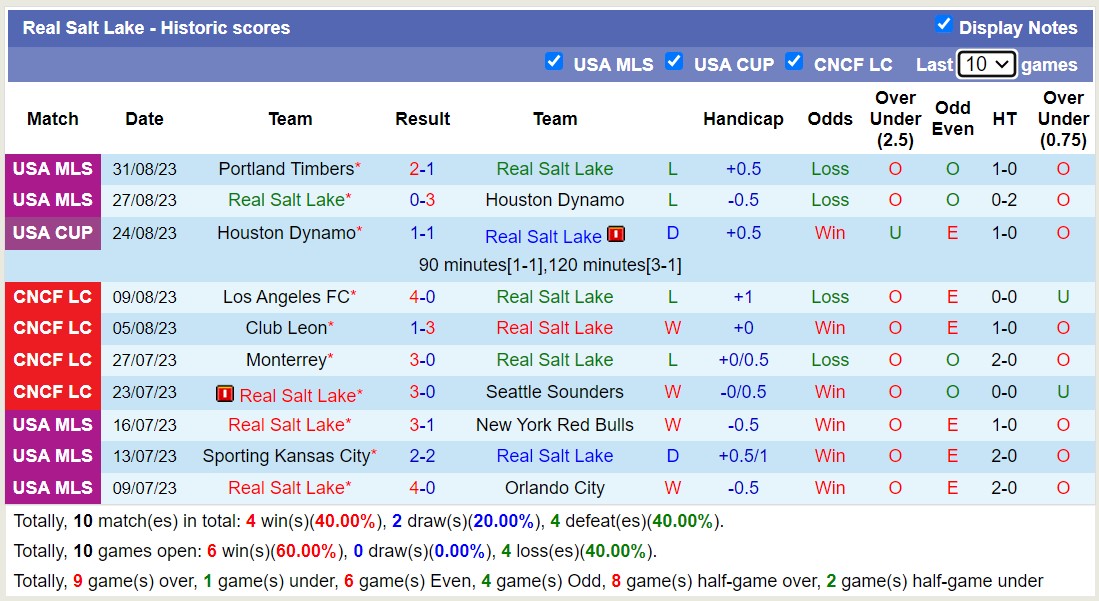Viewport: 1099px width, 601px height.
Task: Open the Portland Timbers team link
Action: coord(285,168)
